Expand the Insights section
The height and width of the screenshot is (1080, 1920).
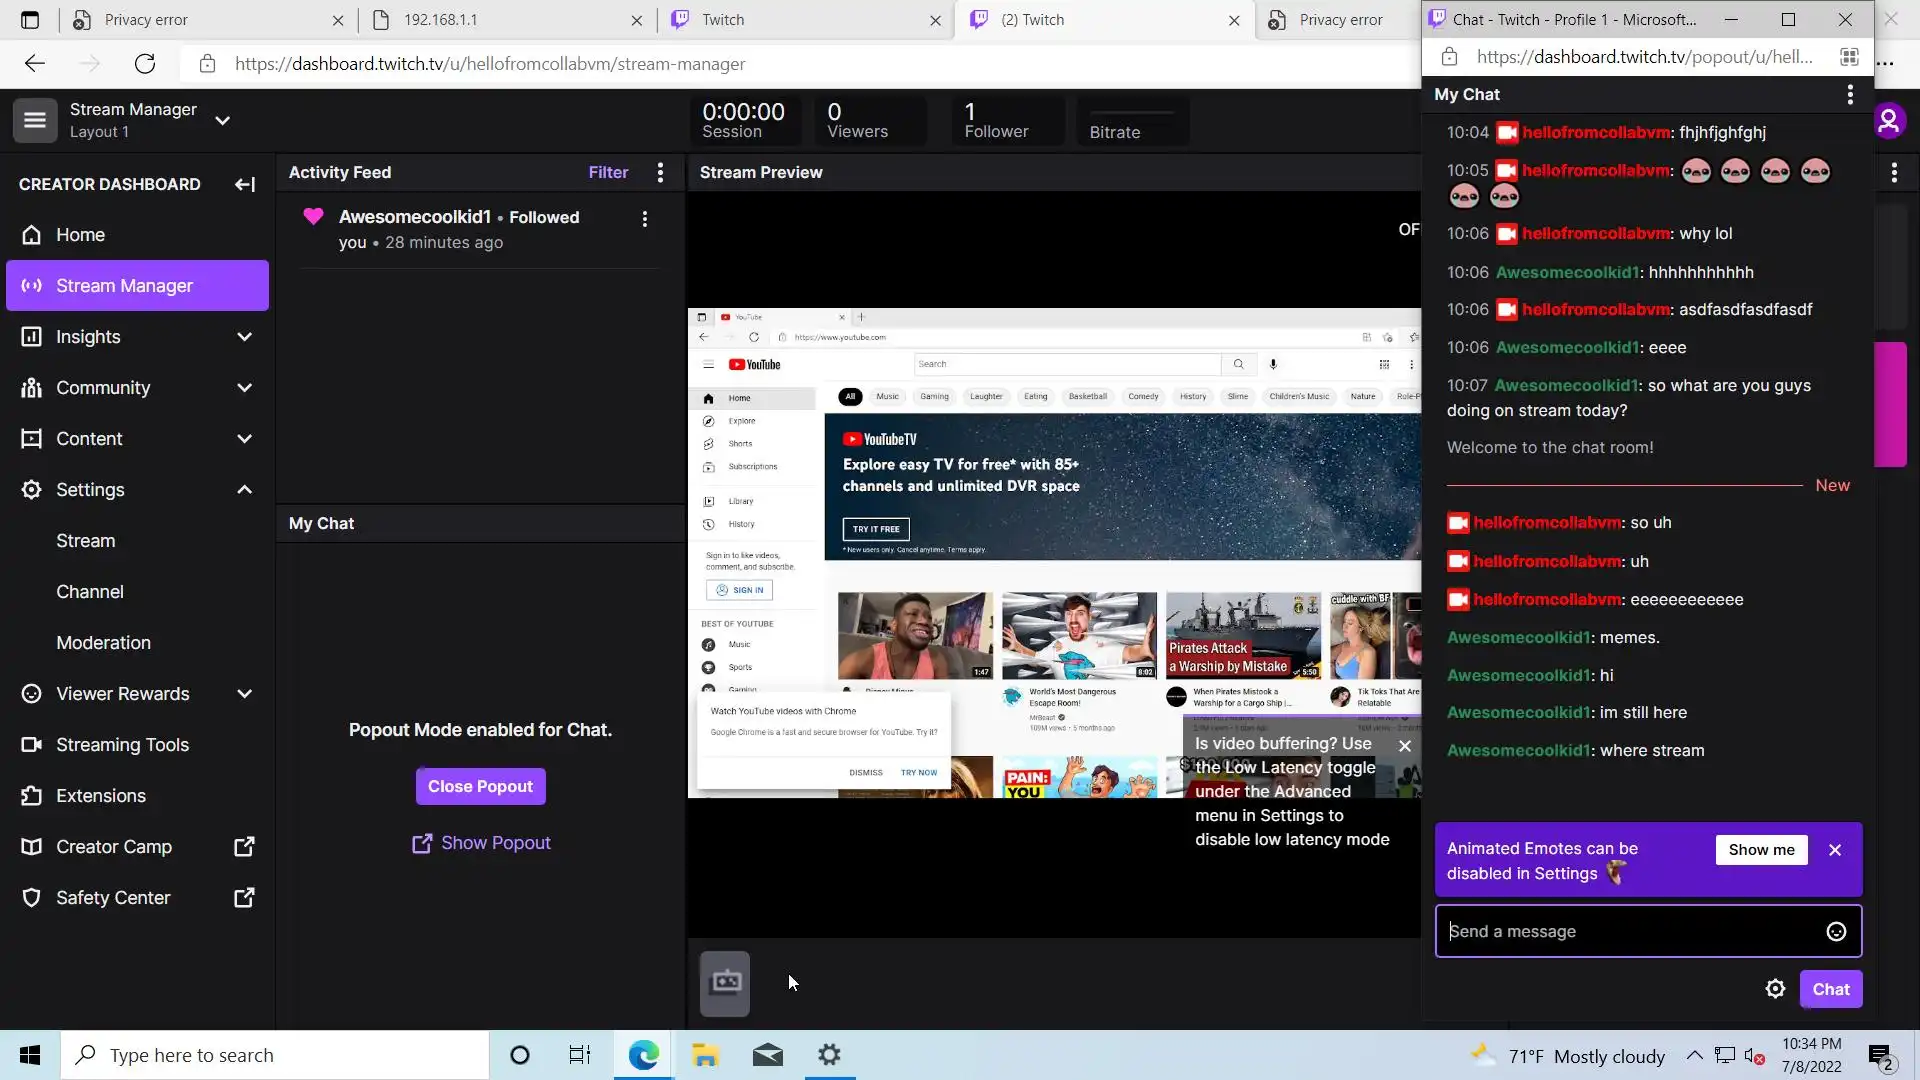pos(244,337)
